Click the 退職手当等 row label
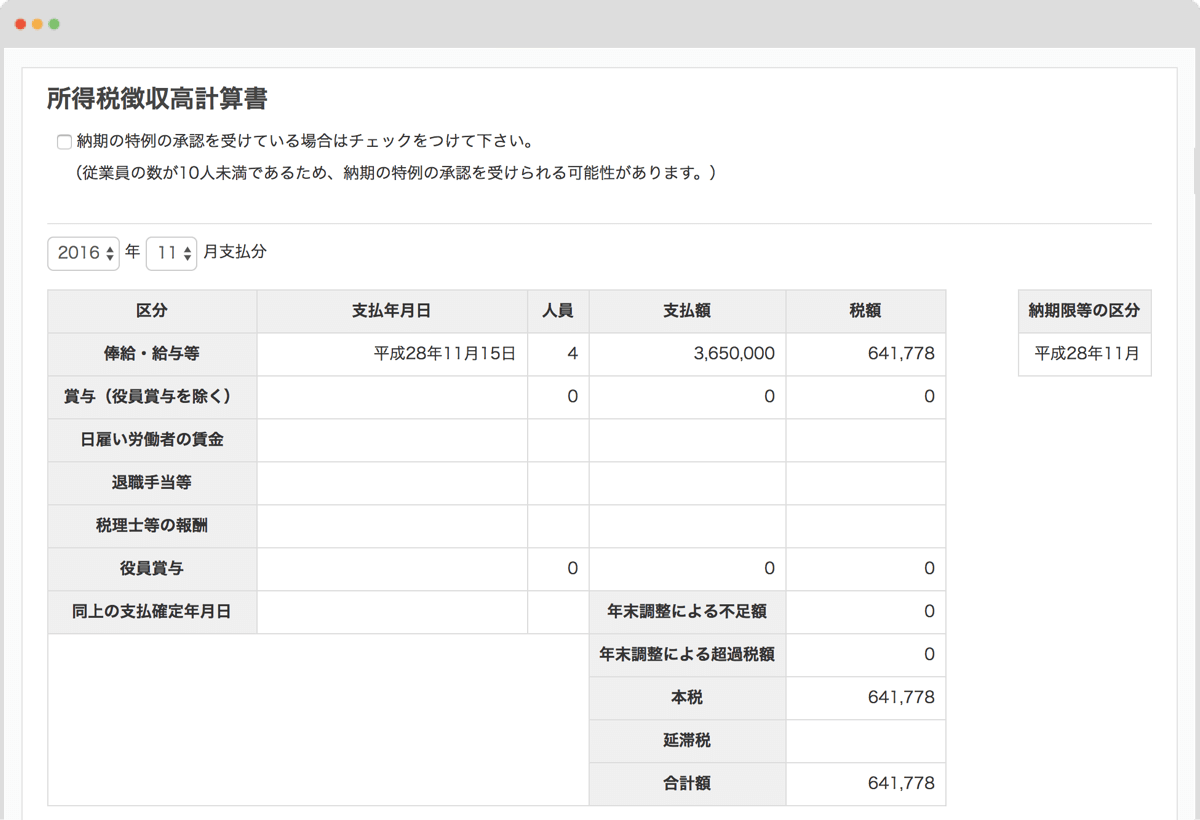Viewport: 1200px width, 820px height. pos(152,483)
